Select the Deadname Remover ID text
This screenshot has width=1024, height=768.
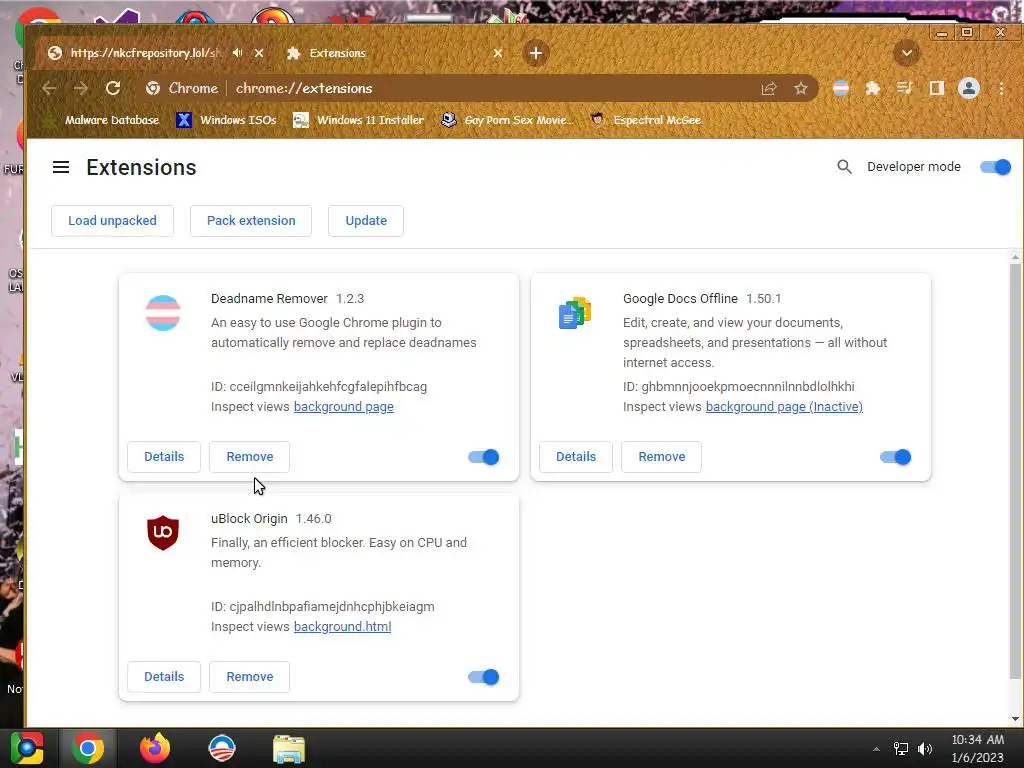pyautogui.click(x=319, y=387)
